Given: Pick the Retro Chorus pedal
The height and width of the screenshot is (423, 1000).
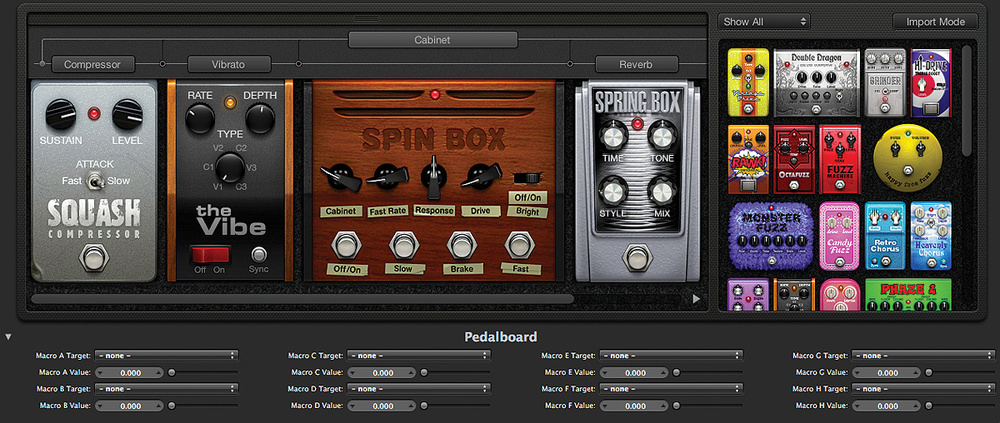Looking at the screenshot, I should [885, 235].
